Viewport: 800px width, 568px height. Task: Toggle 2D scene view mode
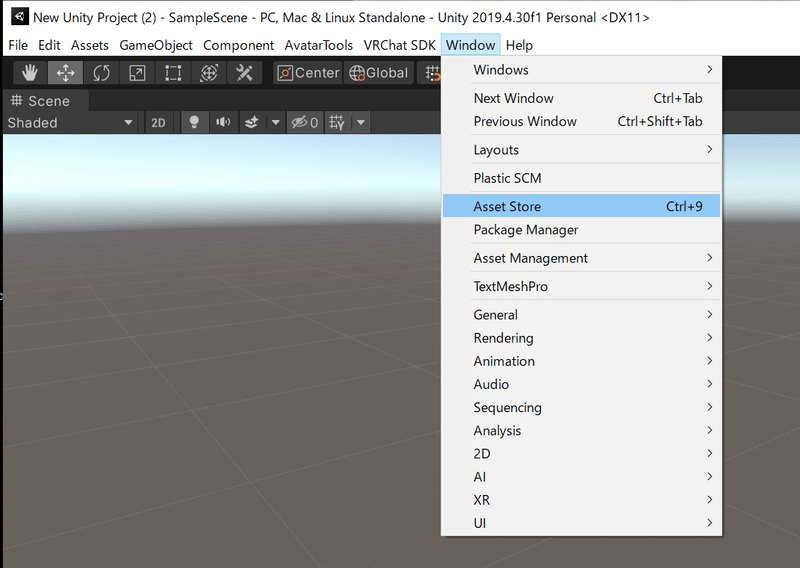tap(158, 122)
